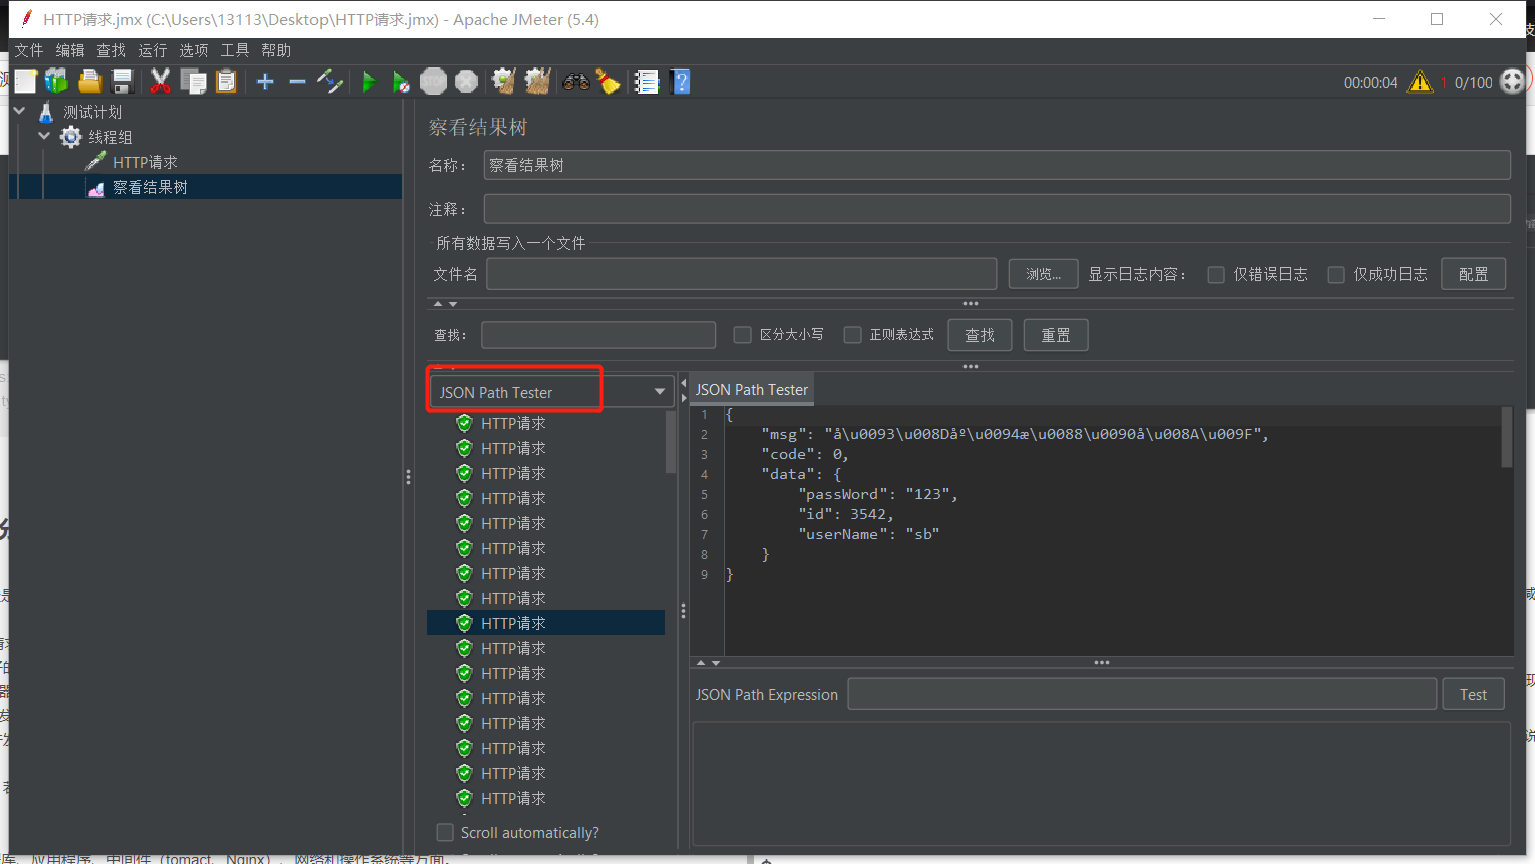Click the 测试计划 flask icon in tree
Image resolution: width=1535 pixels, height=864 pixels.
46,112
